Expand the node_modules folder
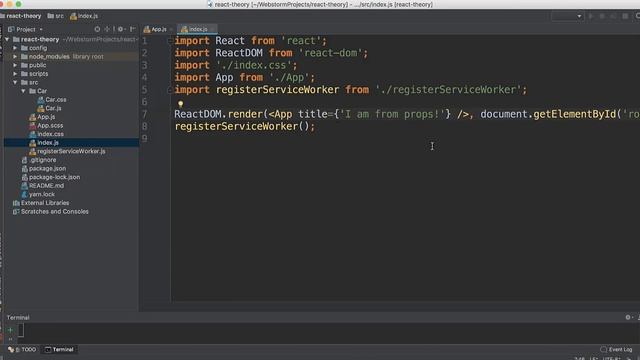Image resolution: width=640 pixels, height=360 pixels. (x=15, y=56)
